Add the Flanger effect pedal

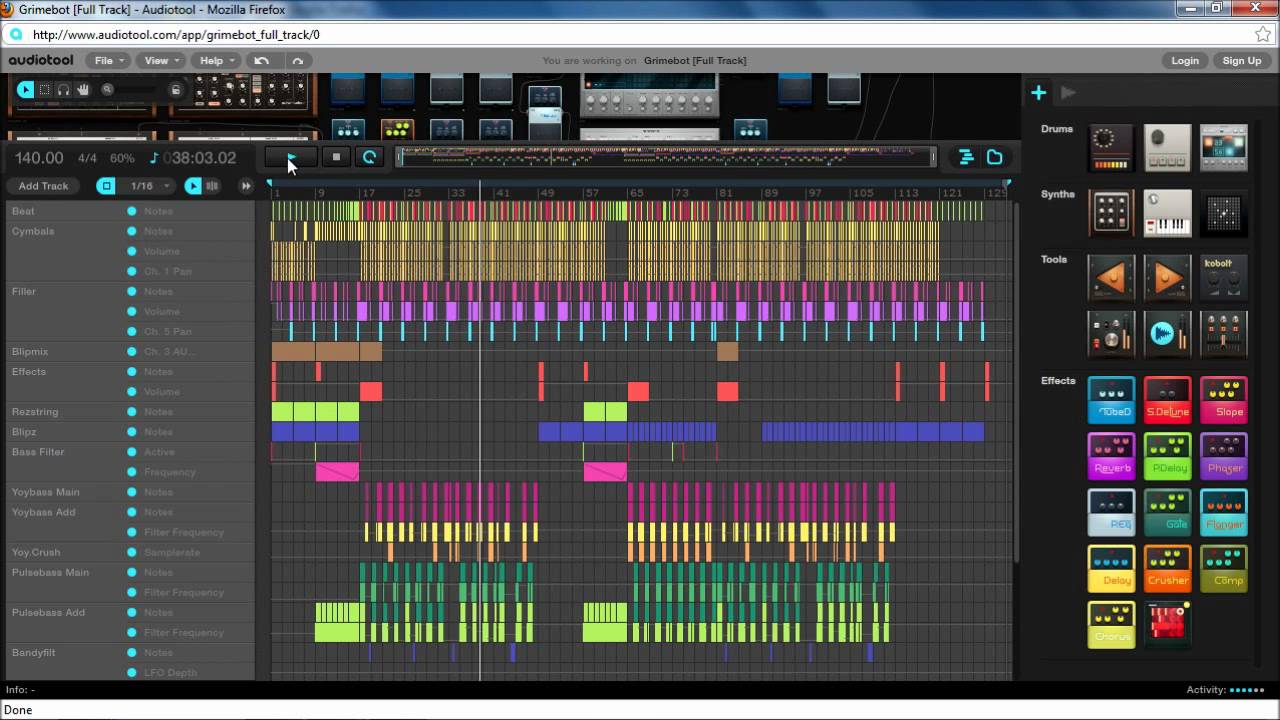click(1223, 512)
